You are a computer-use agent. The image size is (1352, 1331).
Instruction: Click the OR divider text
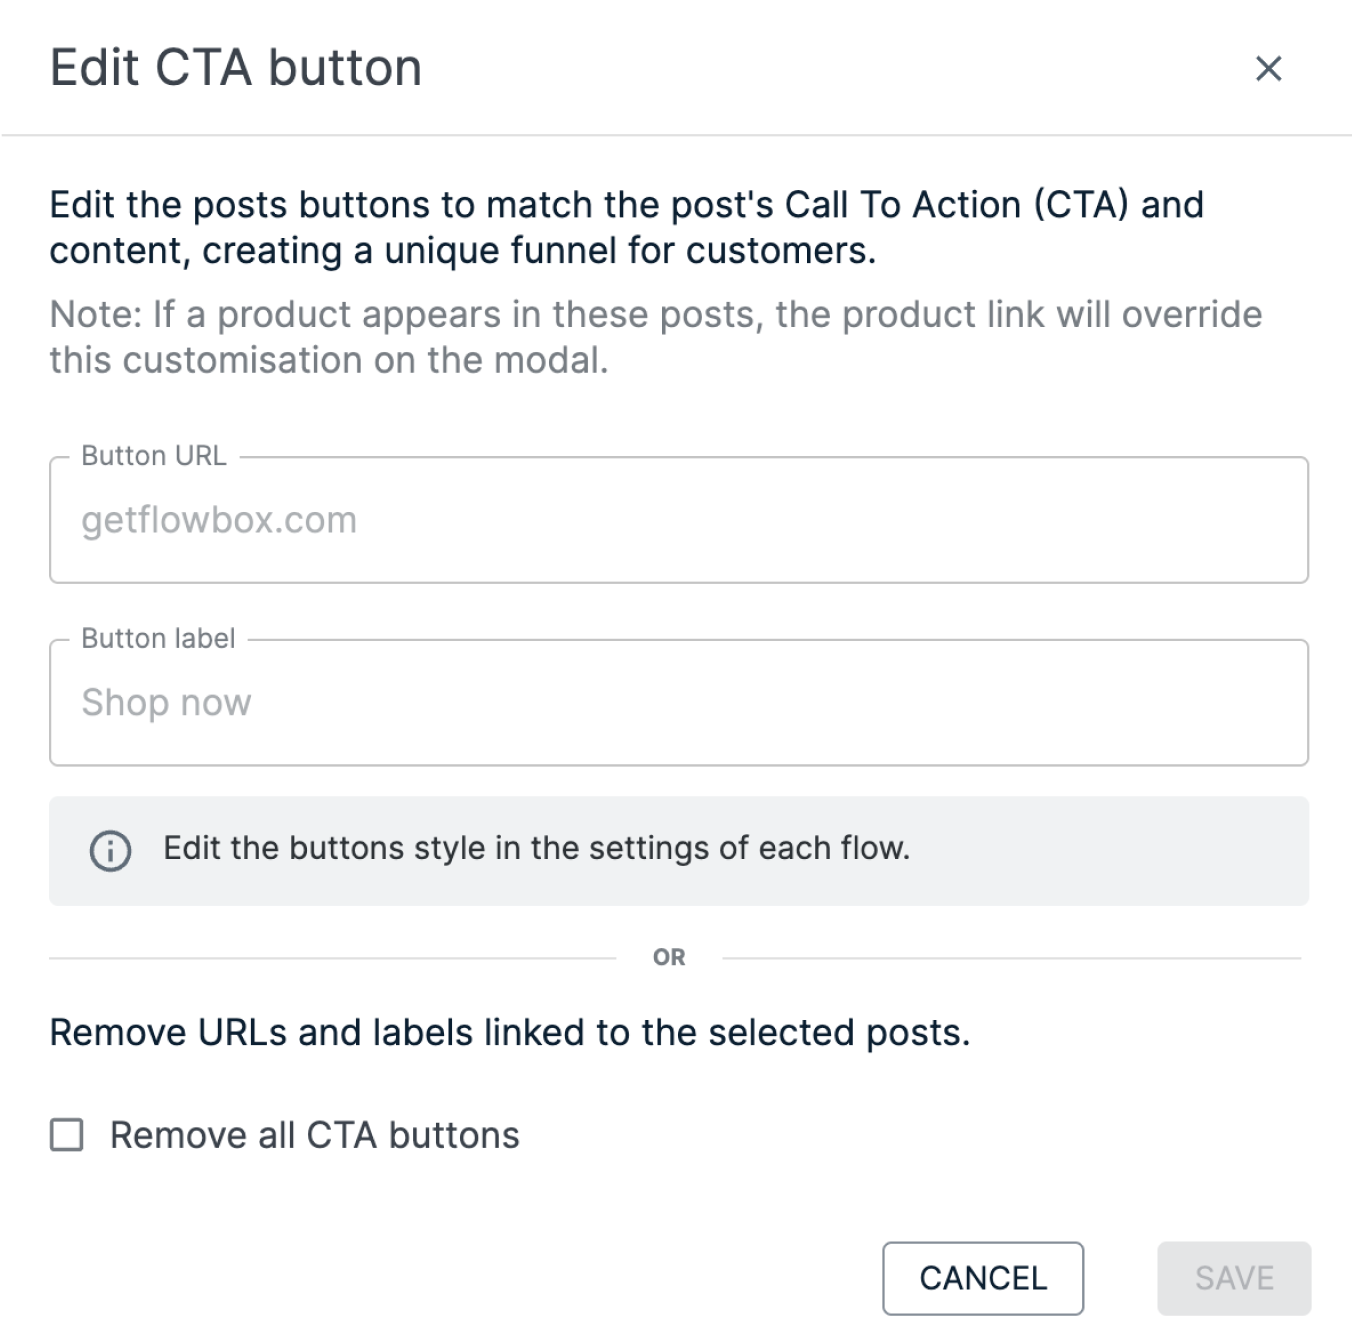(669, 957)
